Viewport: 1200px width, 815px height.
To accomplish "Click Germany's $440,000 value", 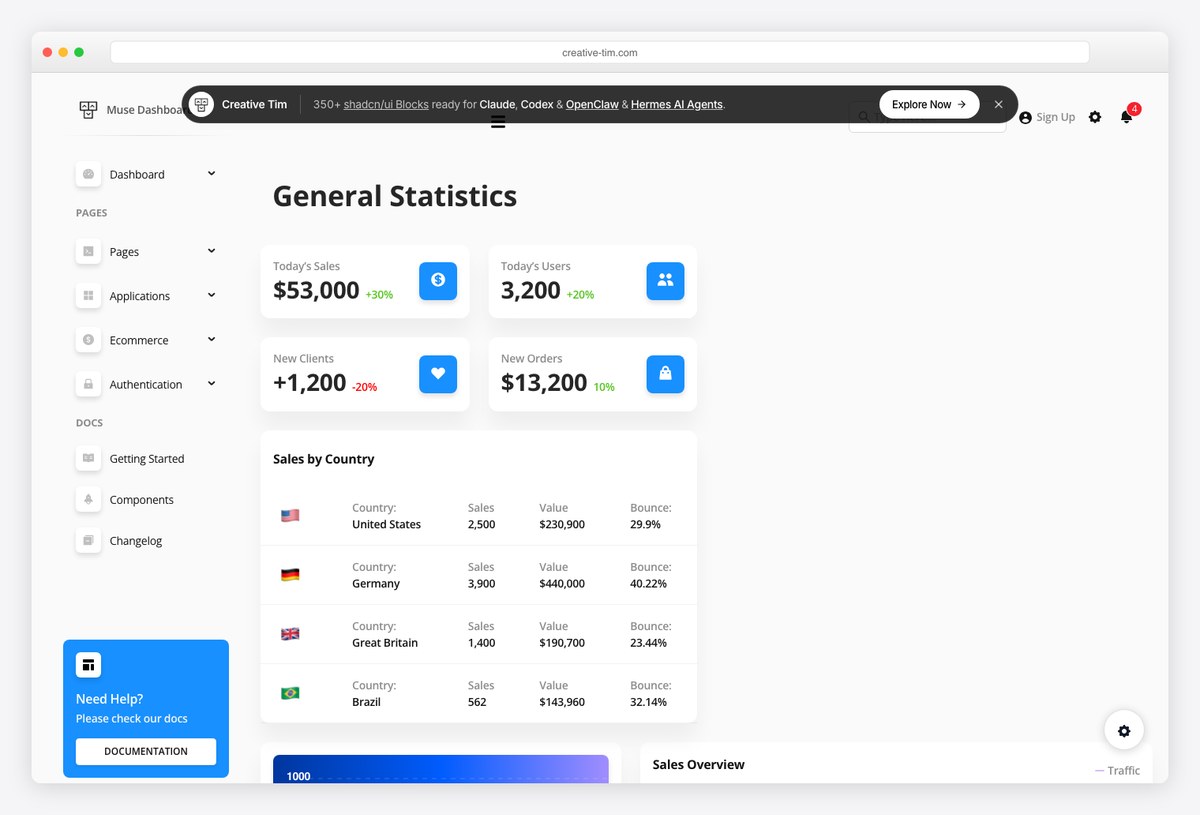I will tap(562, 583).
